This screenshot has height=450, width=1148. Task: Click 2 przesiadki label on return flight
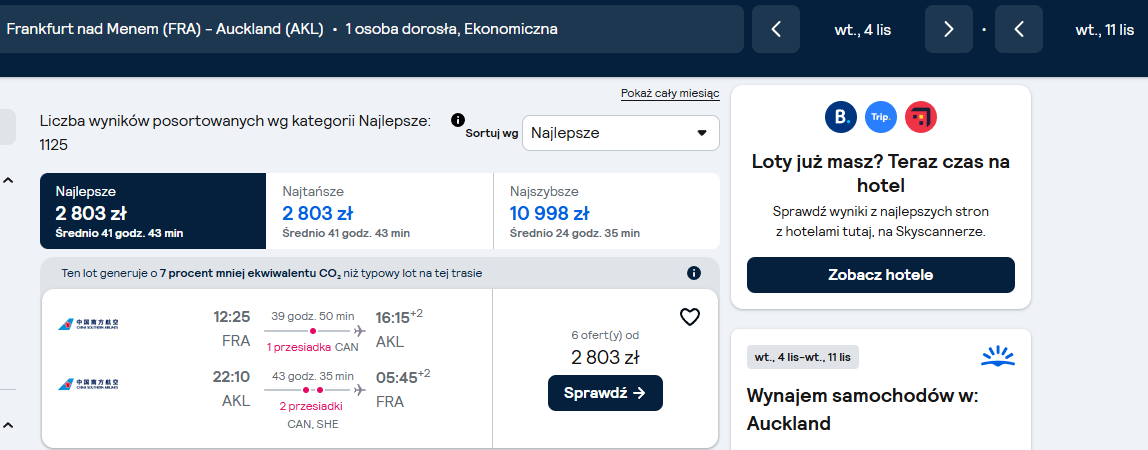(x=313, y=407)
